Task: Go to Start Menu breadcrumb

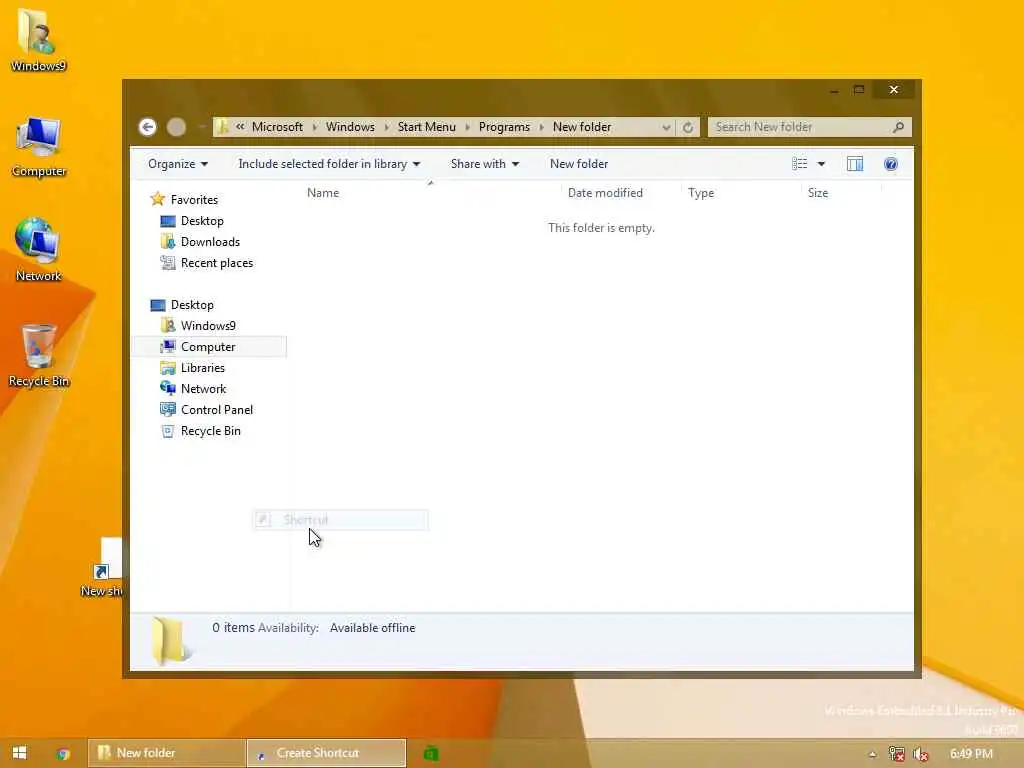Action: [426, 127]
